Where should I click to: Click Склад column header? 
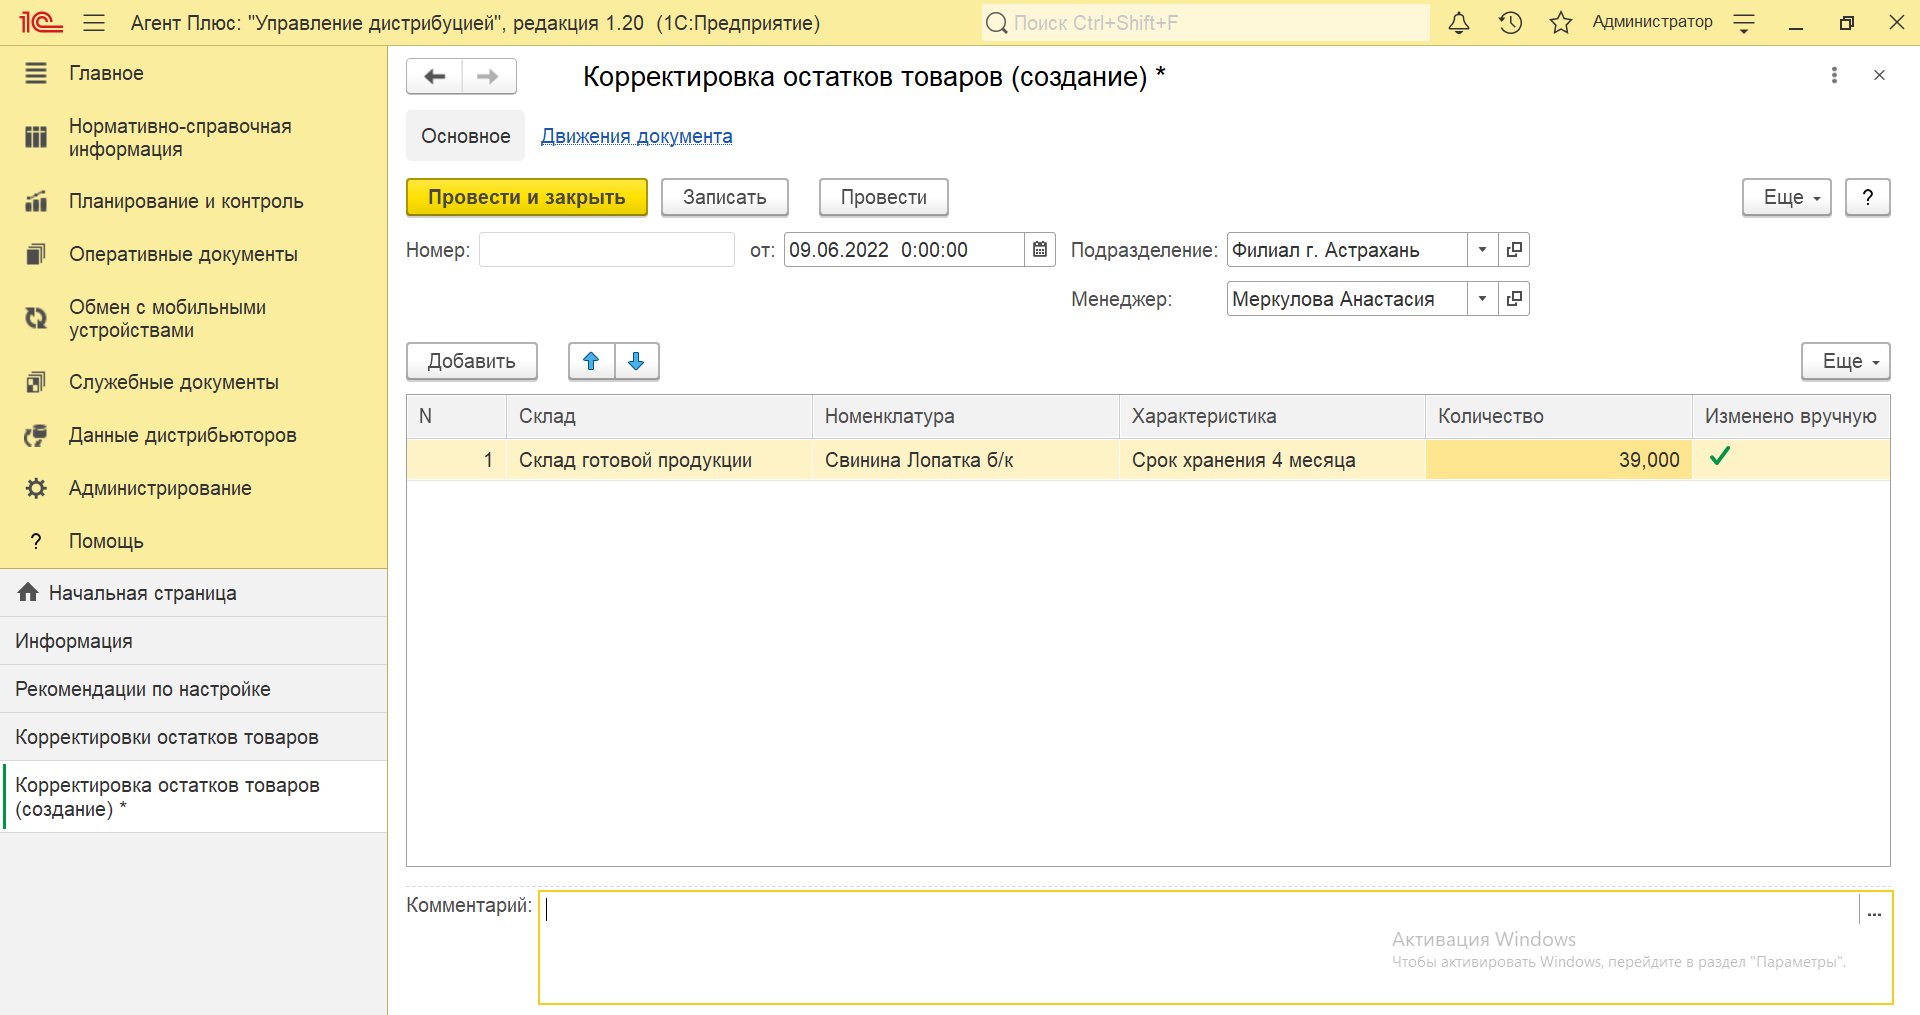point(659,416)
